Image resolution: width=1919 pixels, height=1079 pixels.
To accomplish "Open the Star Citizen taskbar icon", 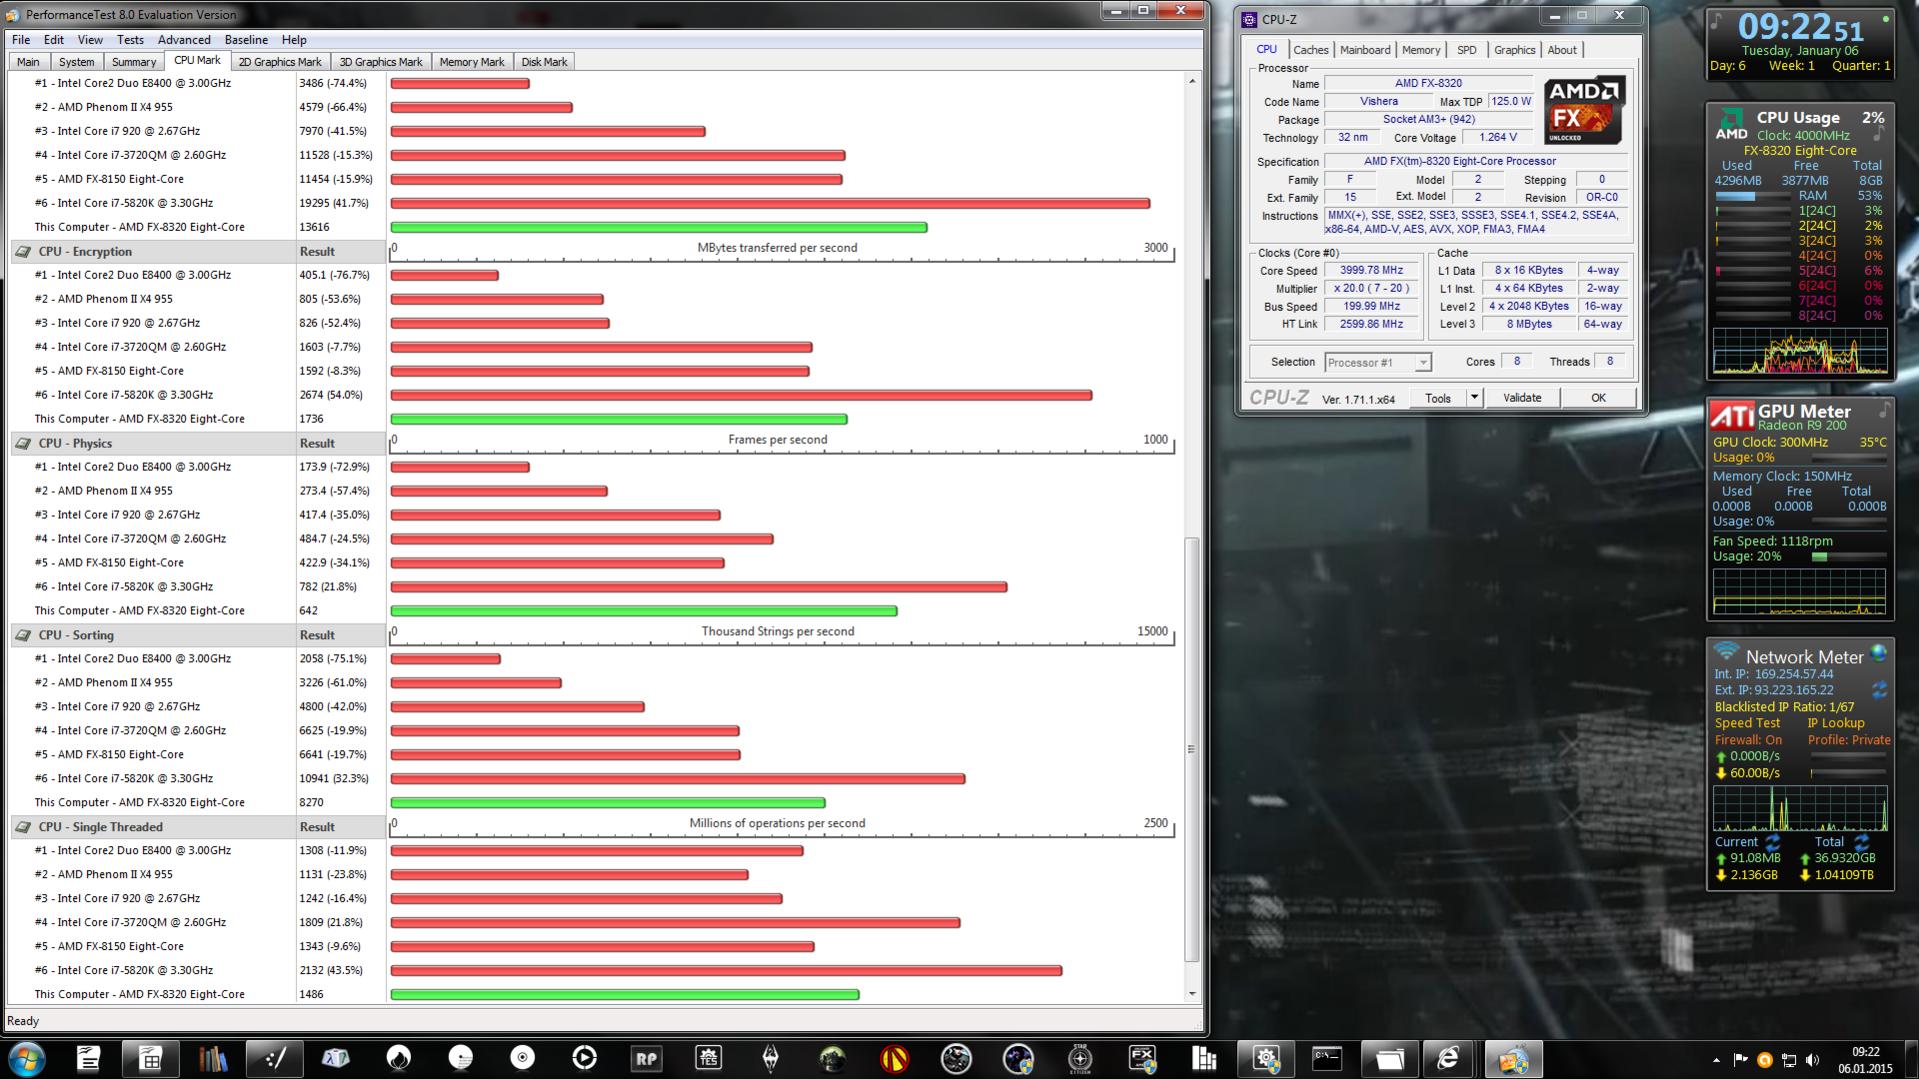I will click(x=1080, y=1058).
